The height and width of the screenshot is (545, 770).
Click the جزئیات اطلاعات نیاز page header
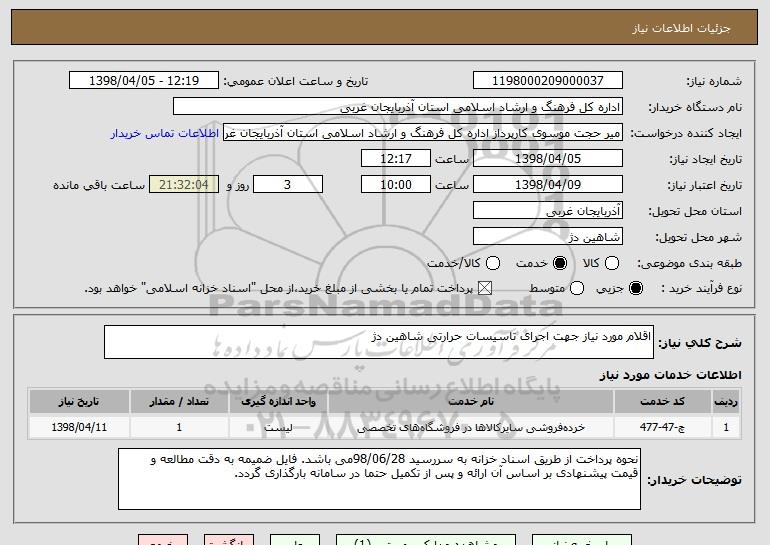681,28
